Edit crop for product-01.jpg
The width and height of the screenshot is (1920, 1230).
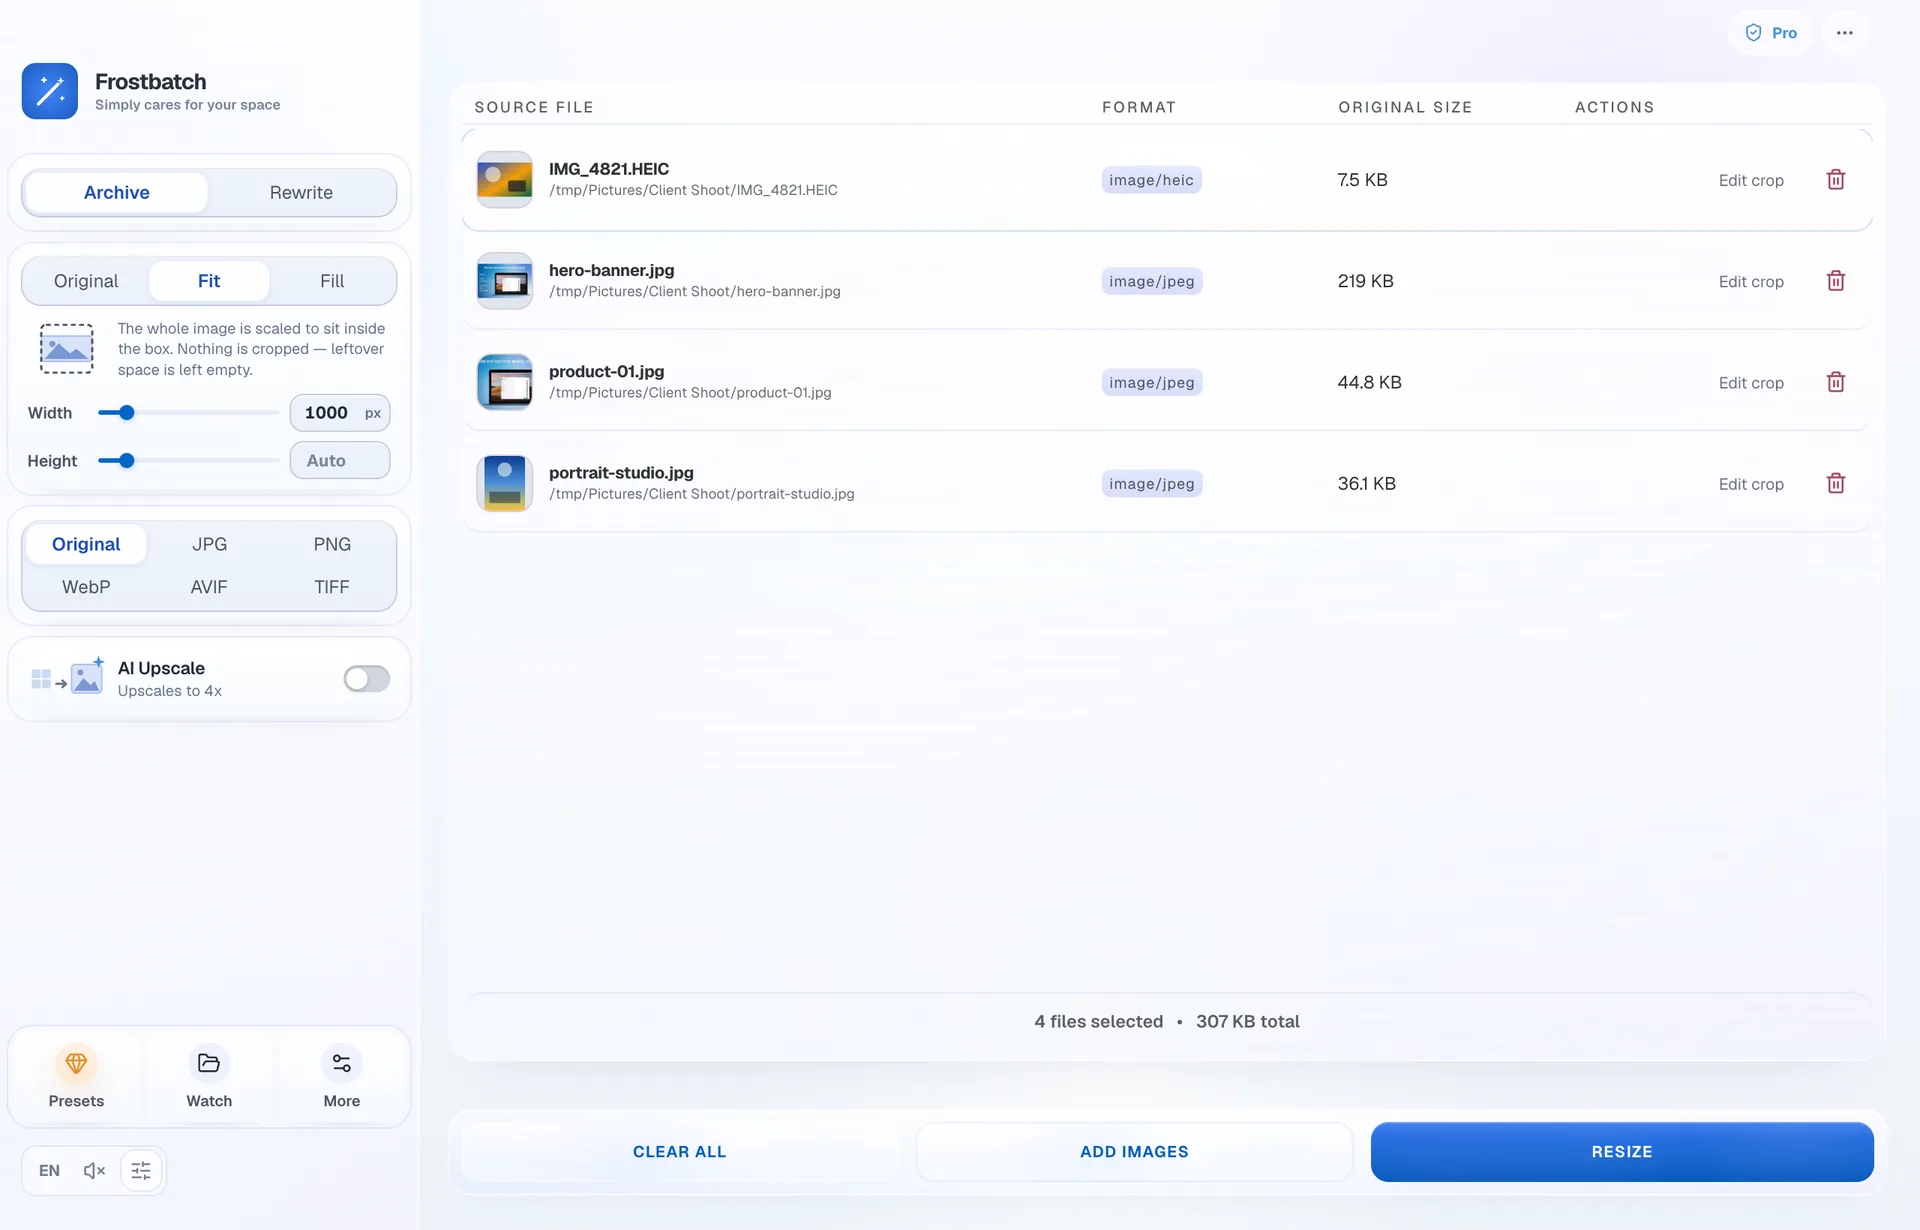click(1751, 382)
